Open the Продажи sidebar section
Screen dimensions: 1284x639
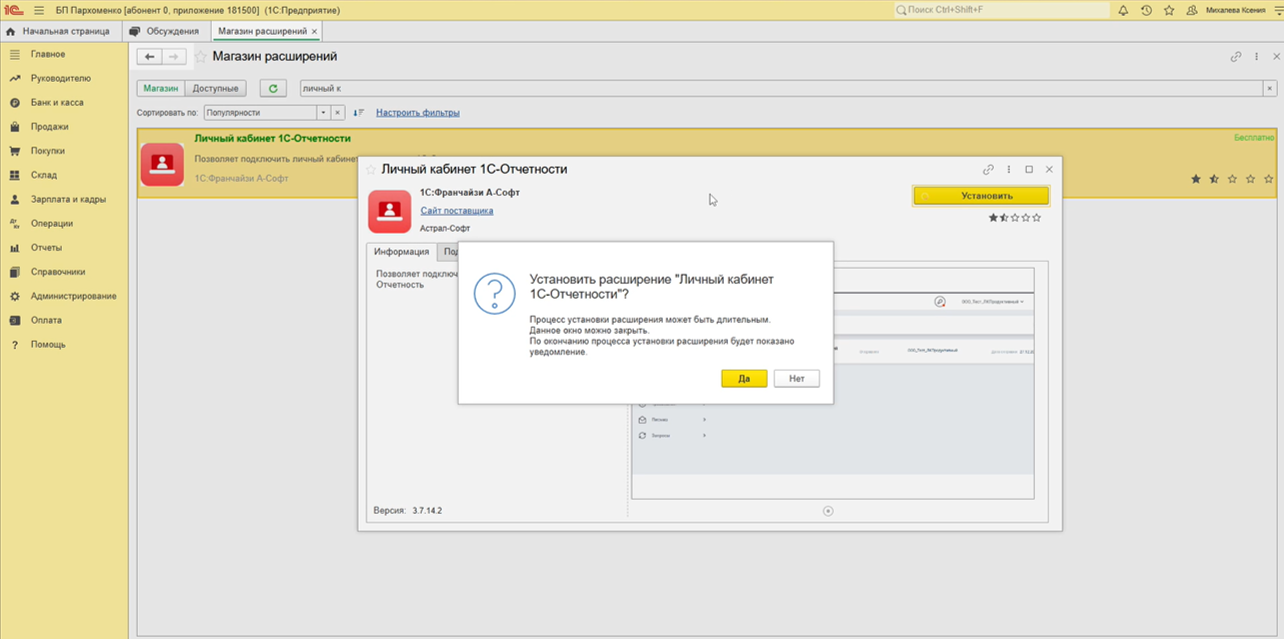click(x=50, y=127)
